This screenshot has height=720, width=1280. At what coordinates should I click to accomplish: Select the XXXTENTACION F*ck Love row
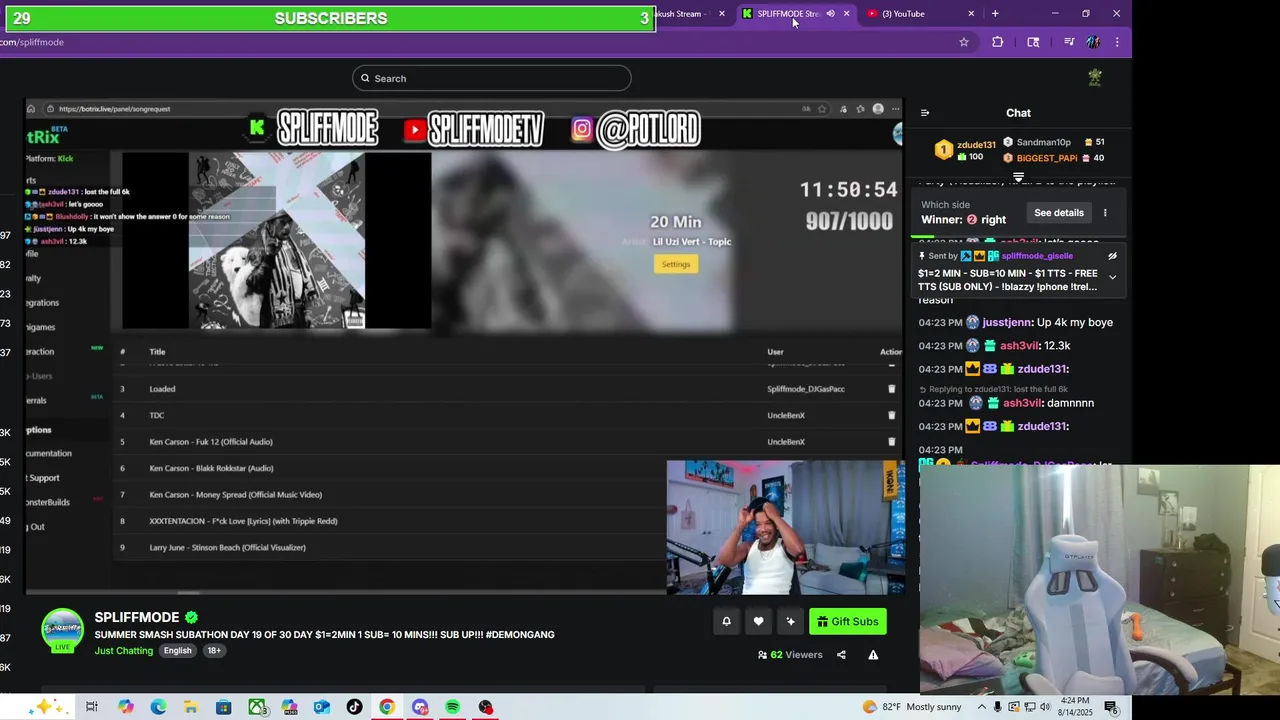(243, 521)
